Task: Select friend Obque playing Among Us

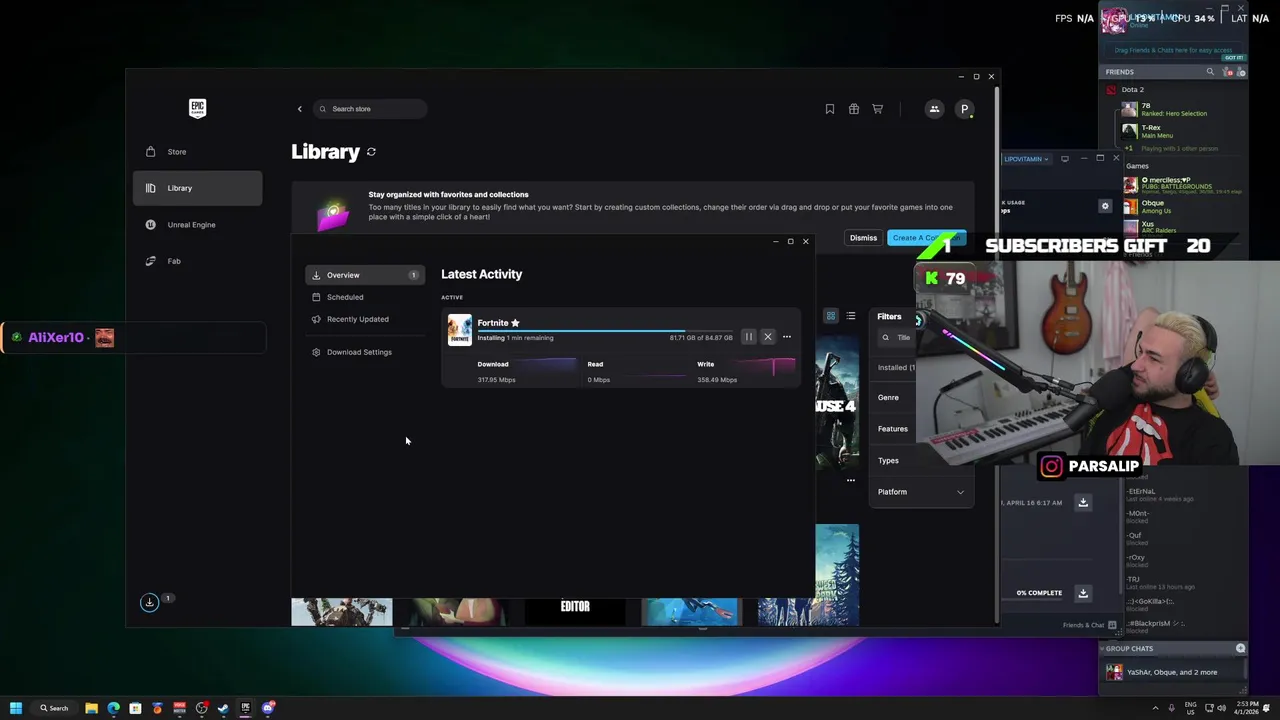Action: [x=1184, y=208]
